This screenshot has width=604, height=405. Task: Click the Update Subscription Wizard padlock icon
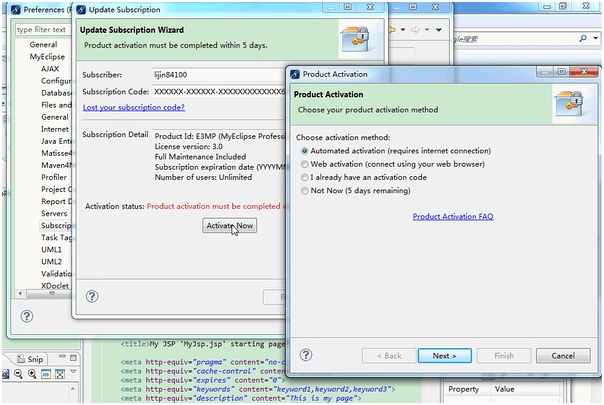(355, 39)
